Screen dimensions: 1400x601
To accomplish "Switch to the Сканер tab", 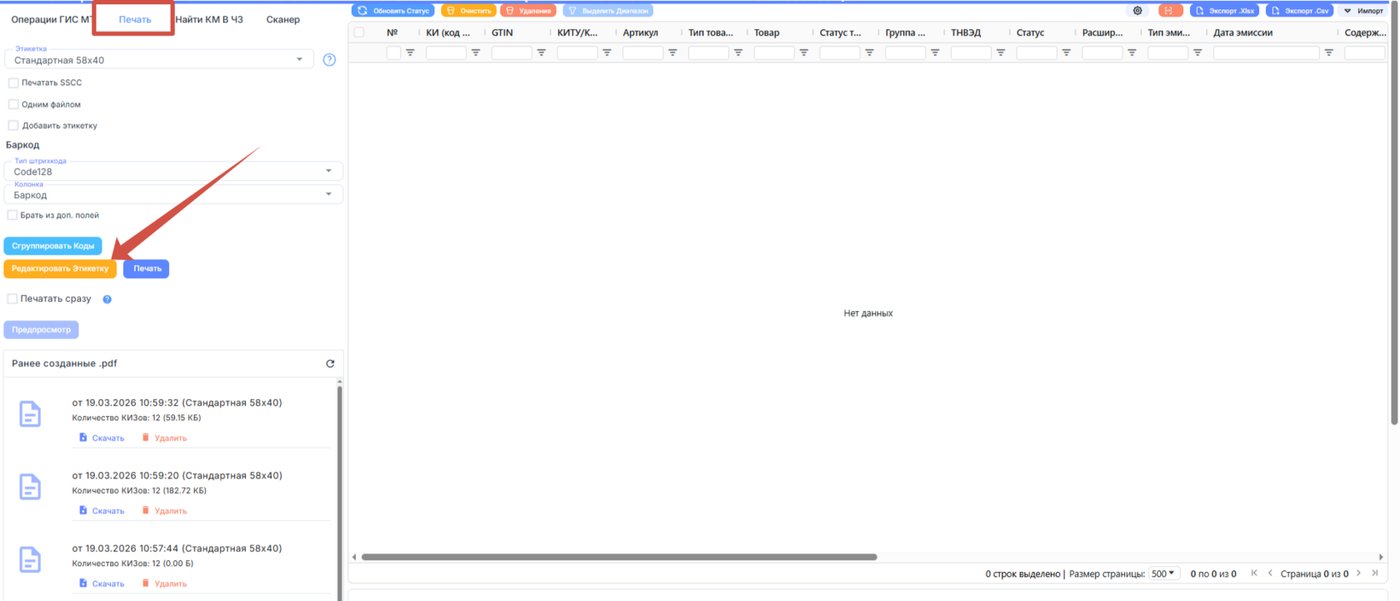I will [283, 20].
